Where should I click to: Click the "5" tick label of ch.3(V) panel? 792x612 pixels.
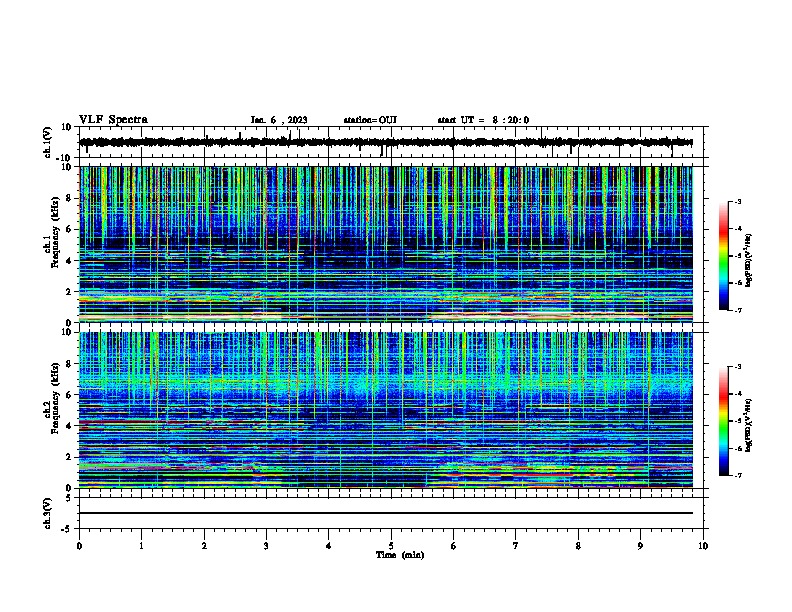click(70, 498)
